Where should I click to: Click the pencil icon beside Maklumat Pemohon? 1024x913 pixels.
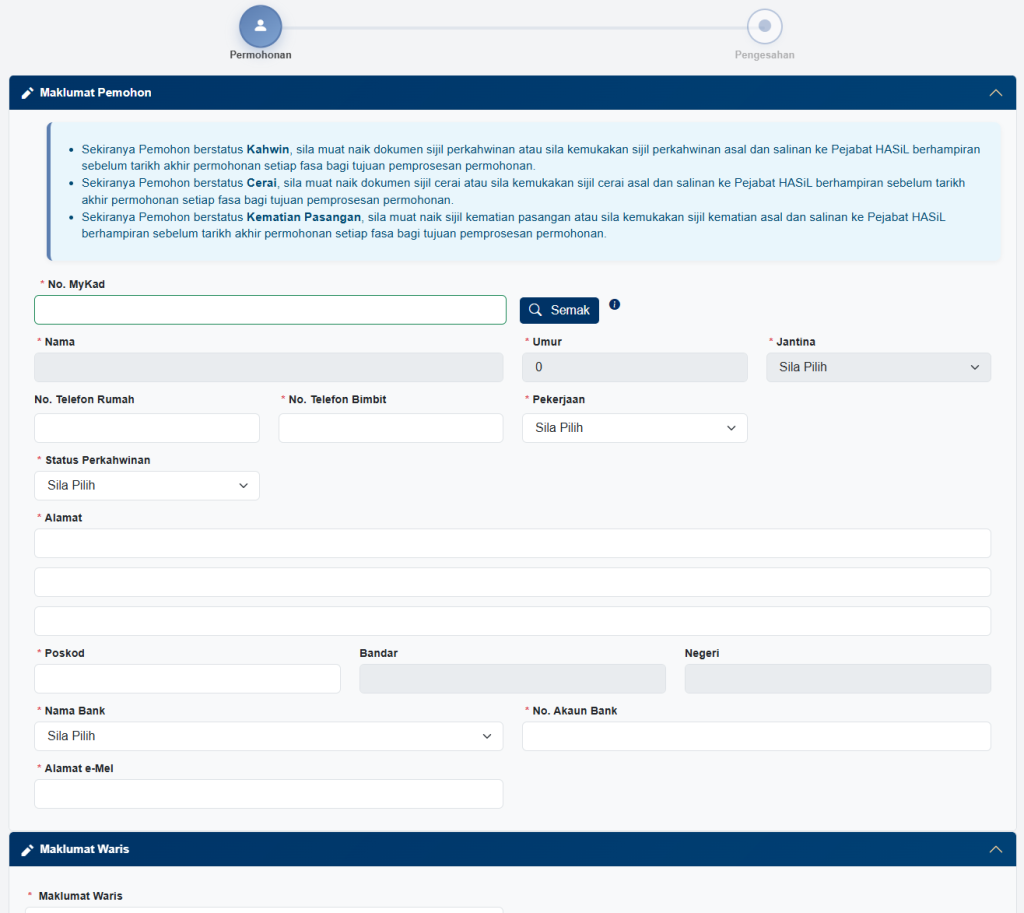(x=28, y=93)
